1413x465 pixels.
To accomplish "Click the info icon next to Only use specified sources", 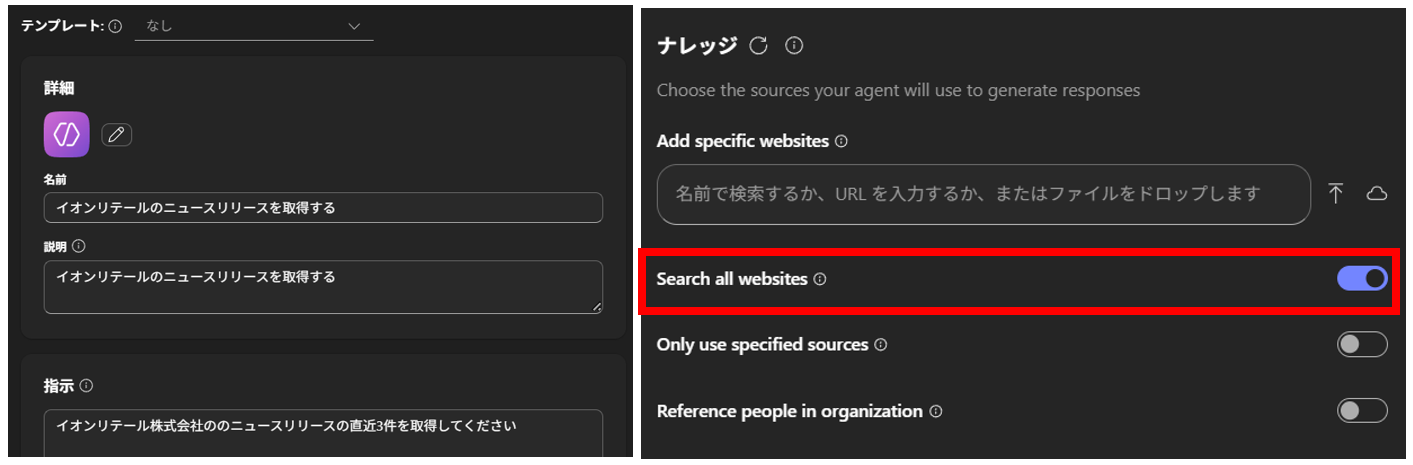I will 881,345.
